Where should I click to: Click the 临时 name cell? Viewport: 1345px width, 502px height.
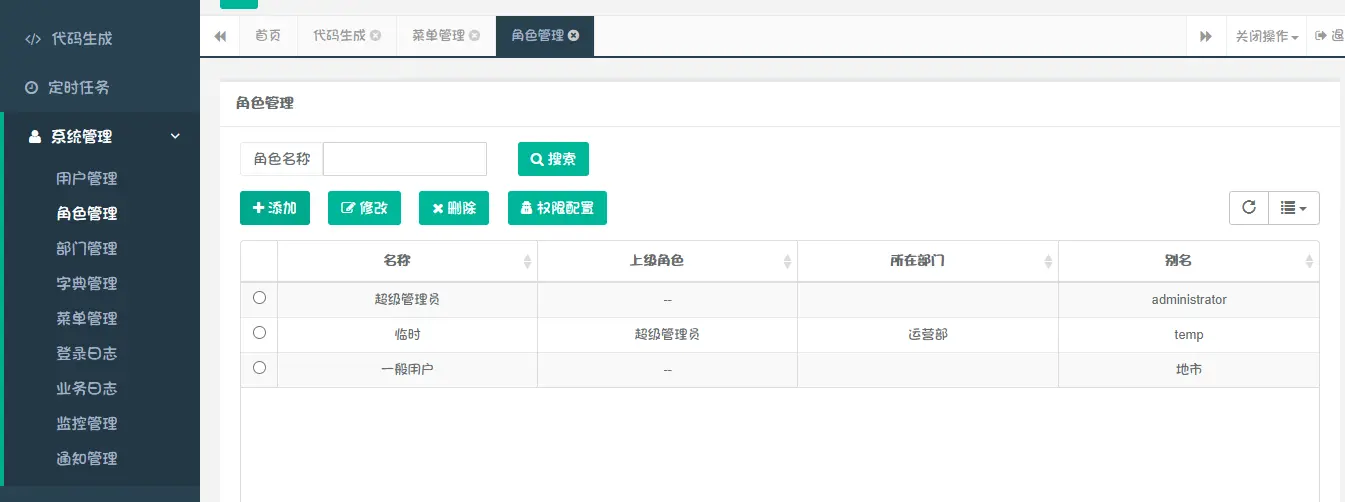[407, 335]
